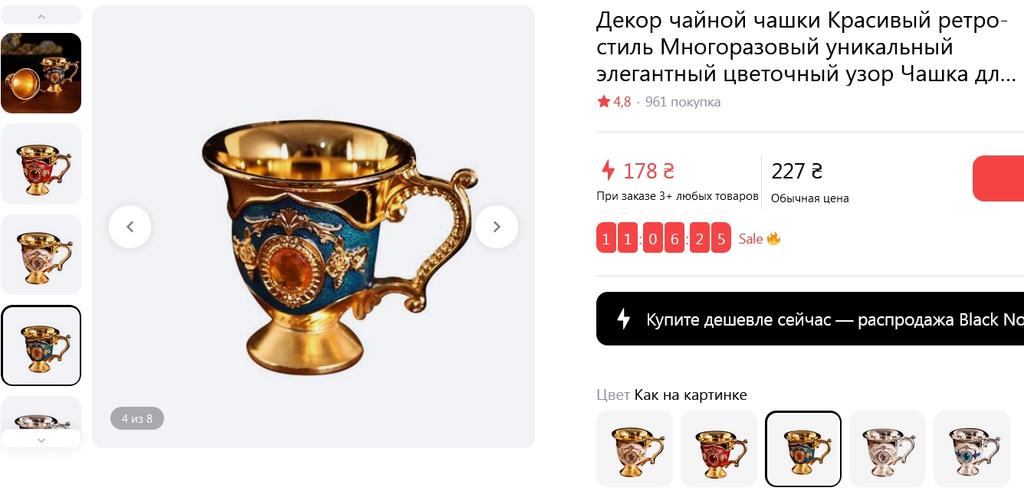1024x491 pixels.
Task: Choose the silver-pink cup color option
Action: [888, 449]
